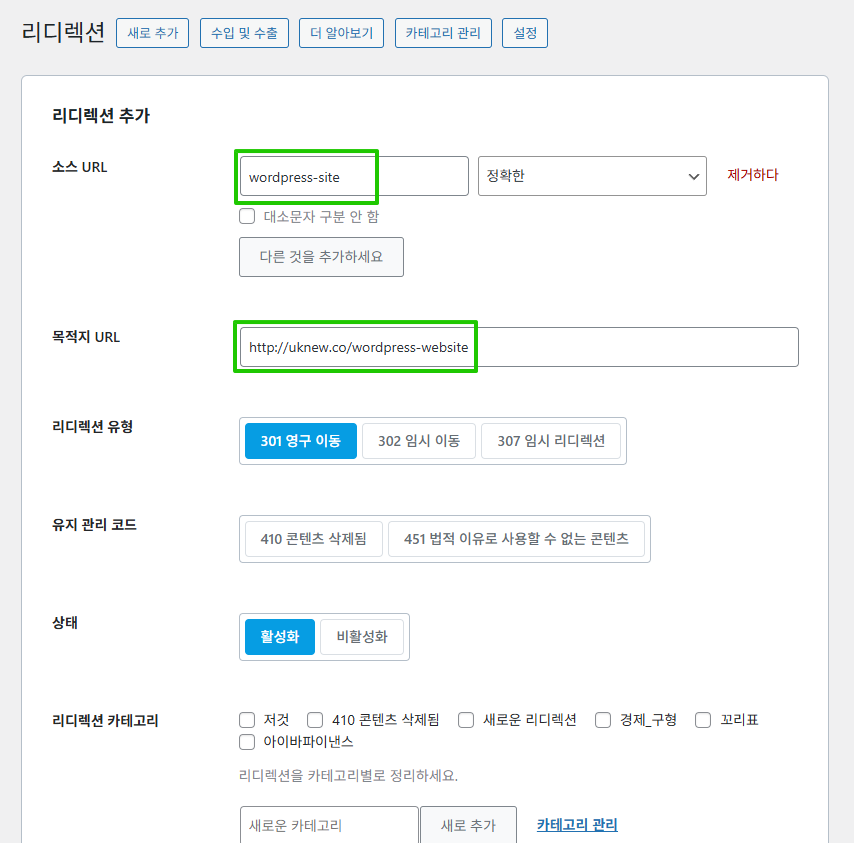The image size is (854, 843).
Task: Click the red 제거하다 link
Action: click(x=753, y=175)
